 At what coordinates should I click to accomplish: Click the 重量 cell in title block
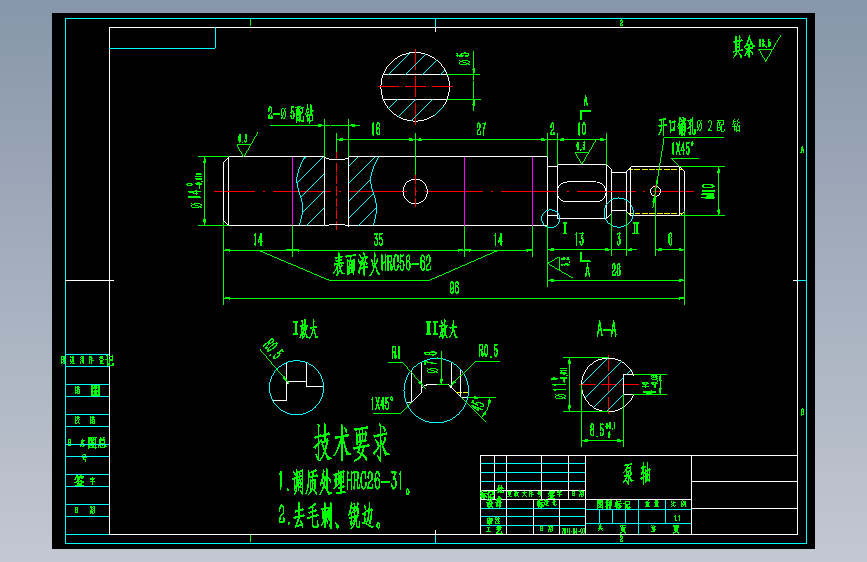pyautogui.click(x=652, y=504)
